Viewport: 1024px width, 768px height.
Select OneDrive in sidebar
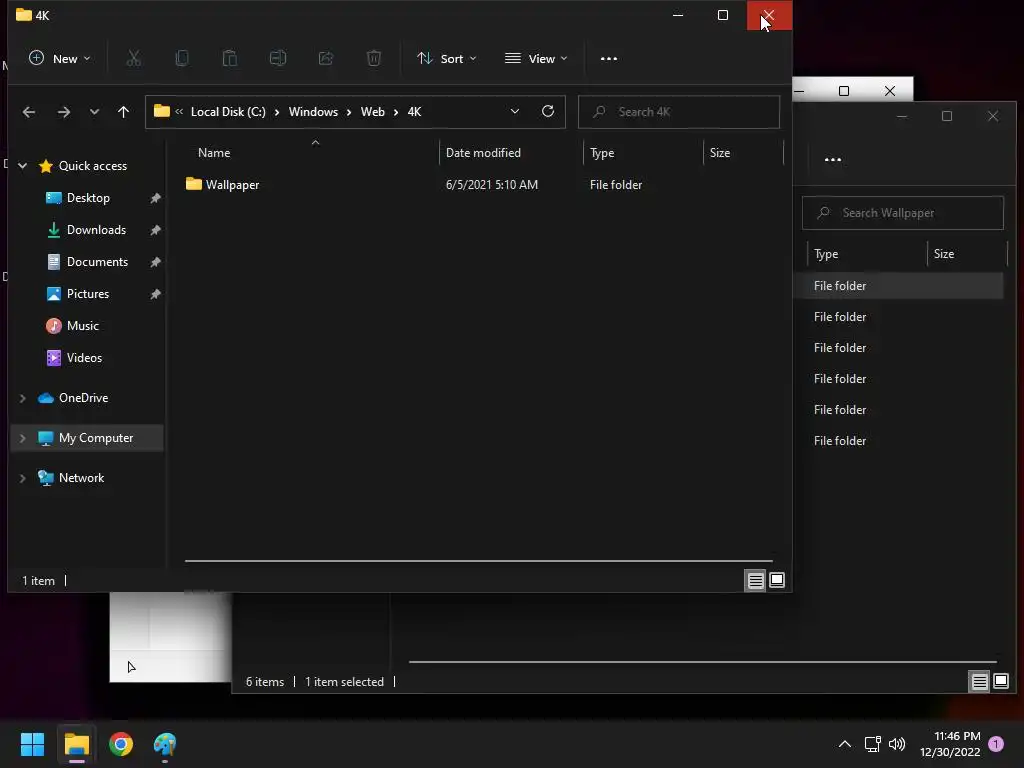[x=83, y=398]
